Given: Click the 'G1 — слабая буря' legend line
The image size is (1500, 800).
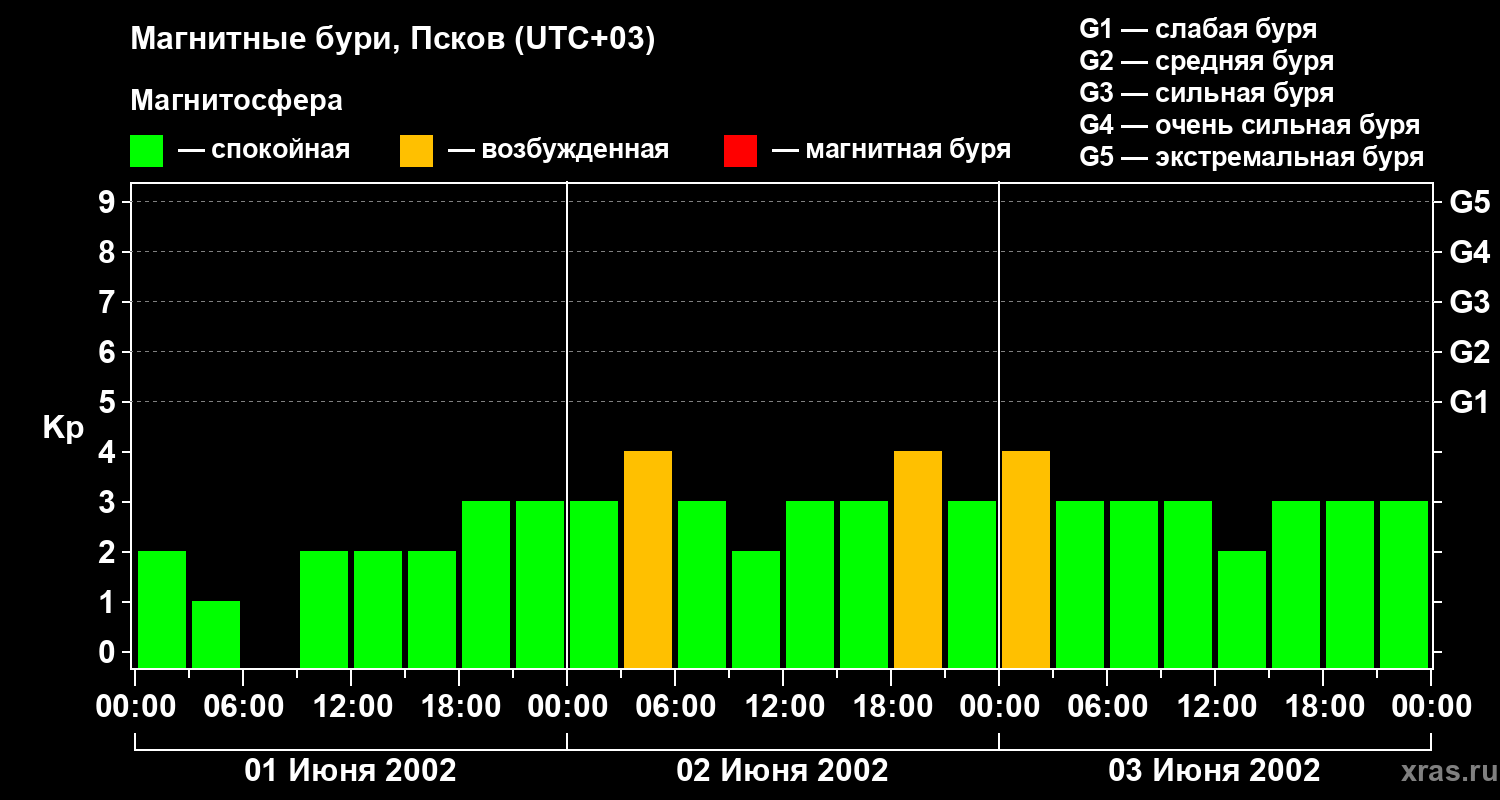Looking at the screenshot, I should tap(1198, 29).
